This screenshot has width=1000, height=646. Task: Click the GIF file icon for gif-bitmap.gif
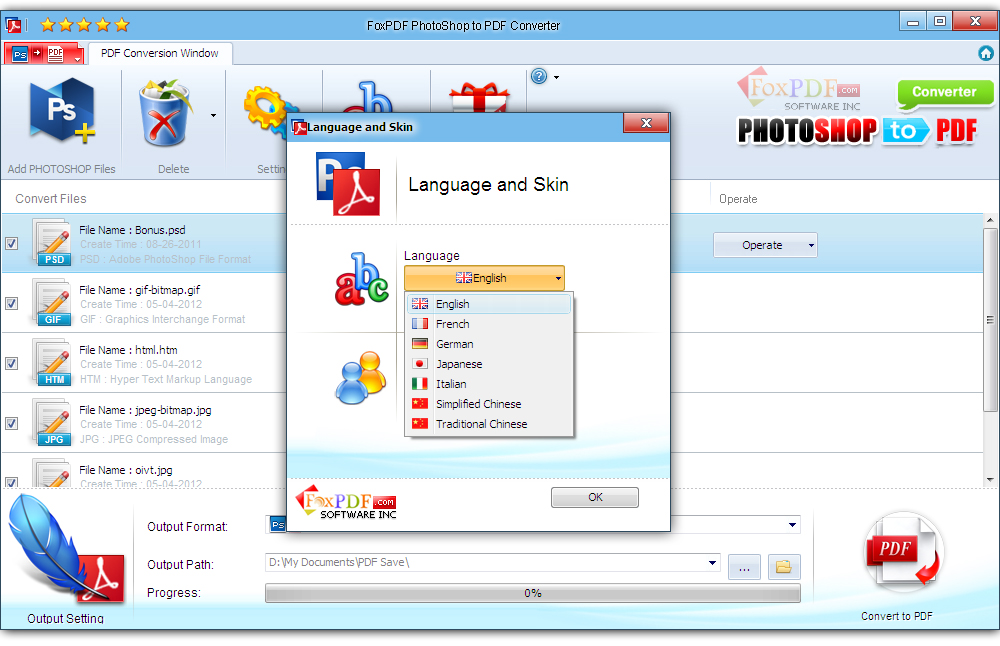click(x=53, y=302)
